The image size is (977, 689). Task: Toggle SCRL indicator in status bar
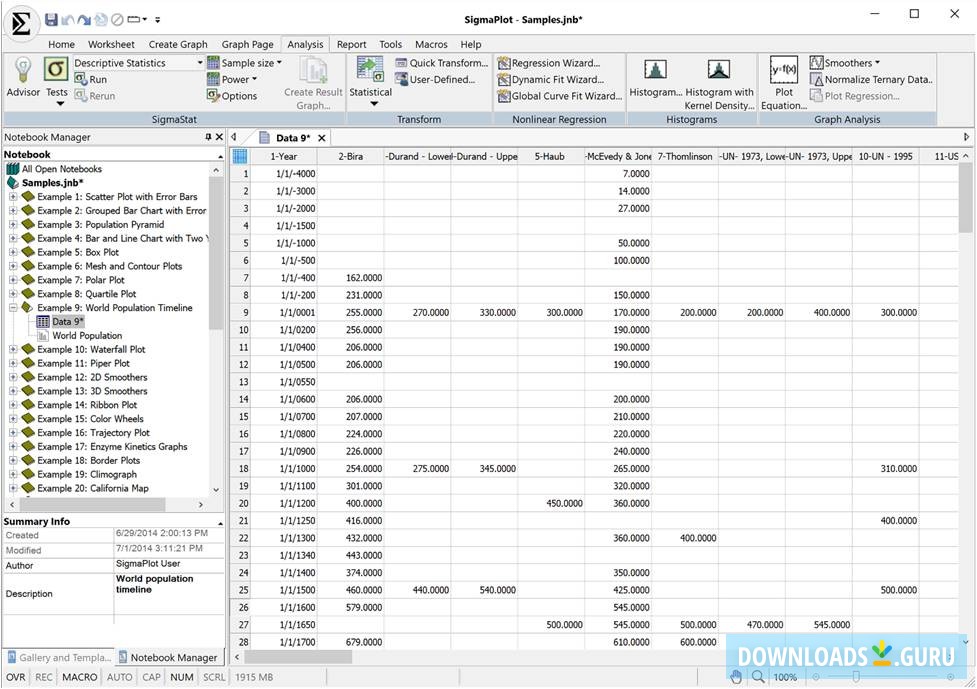[214, 677]
